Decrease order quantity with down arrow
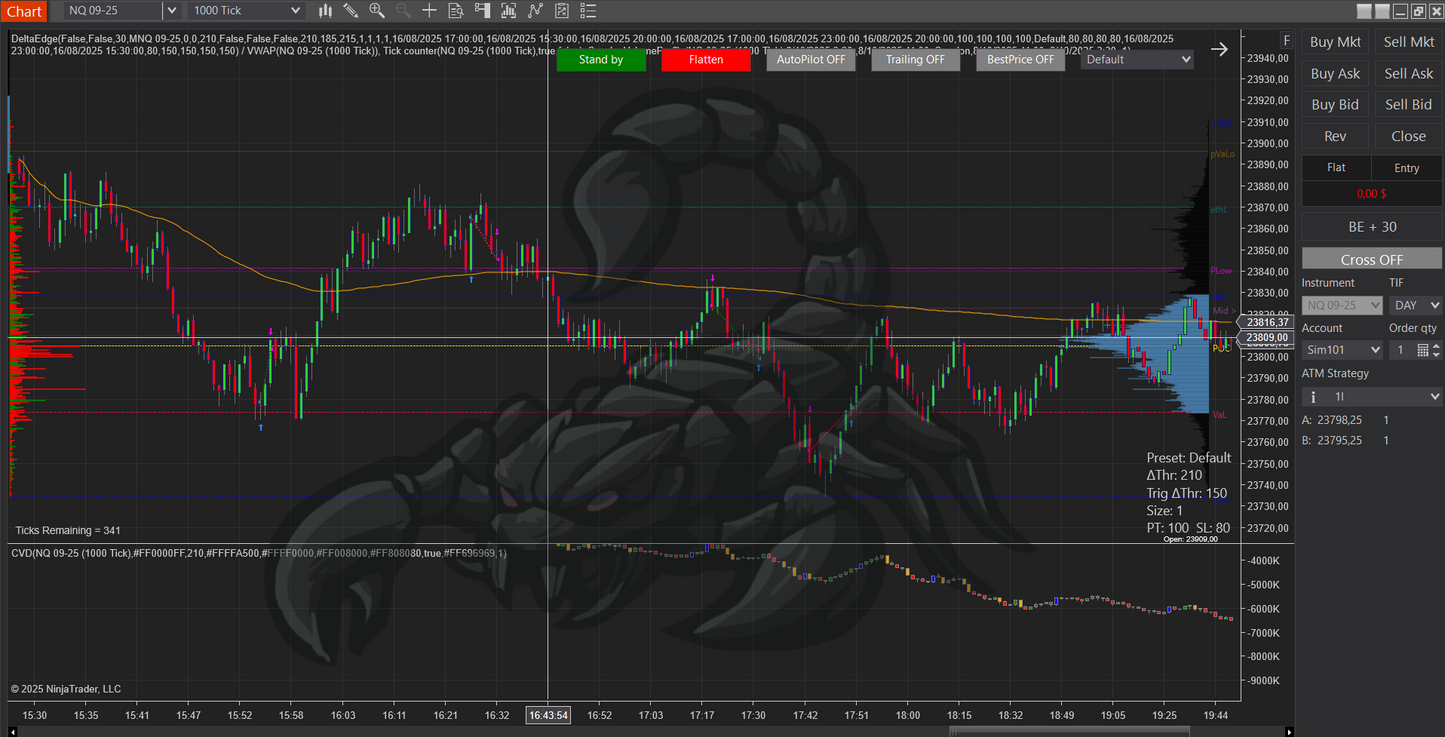1445x737 pixels. pos(1436,354)
